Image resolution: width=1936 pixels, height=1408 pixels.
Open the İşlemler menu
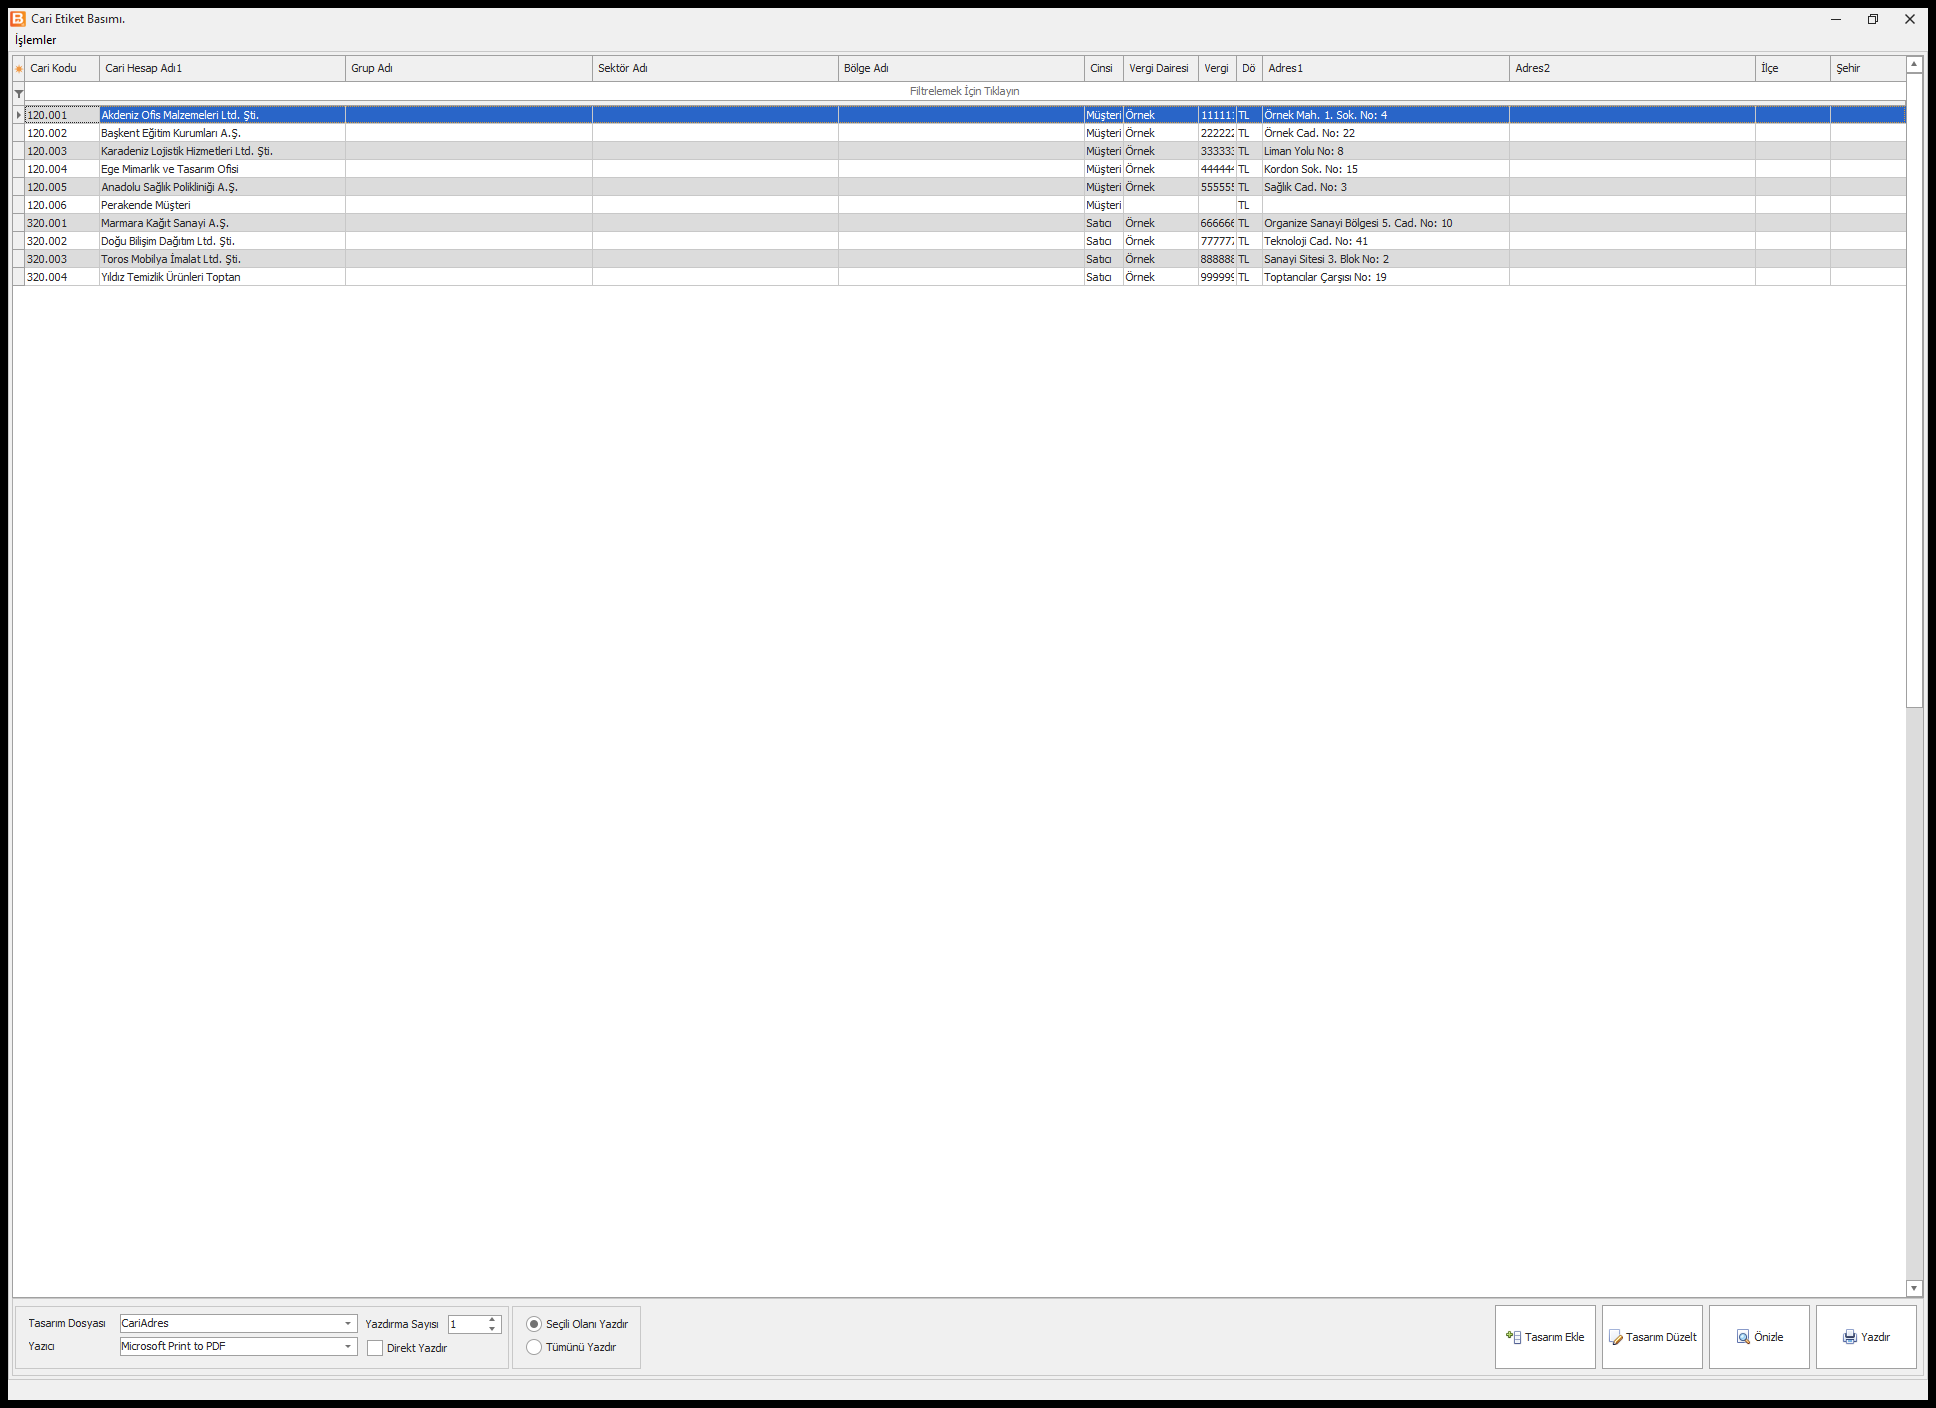pos(36,40)
